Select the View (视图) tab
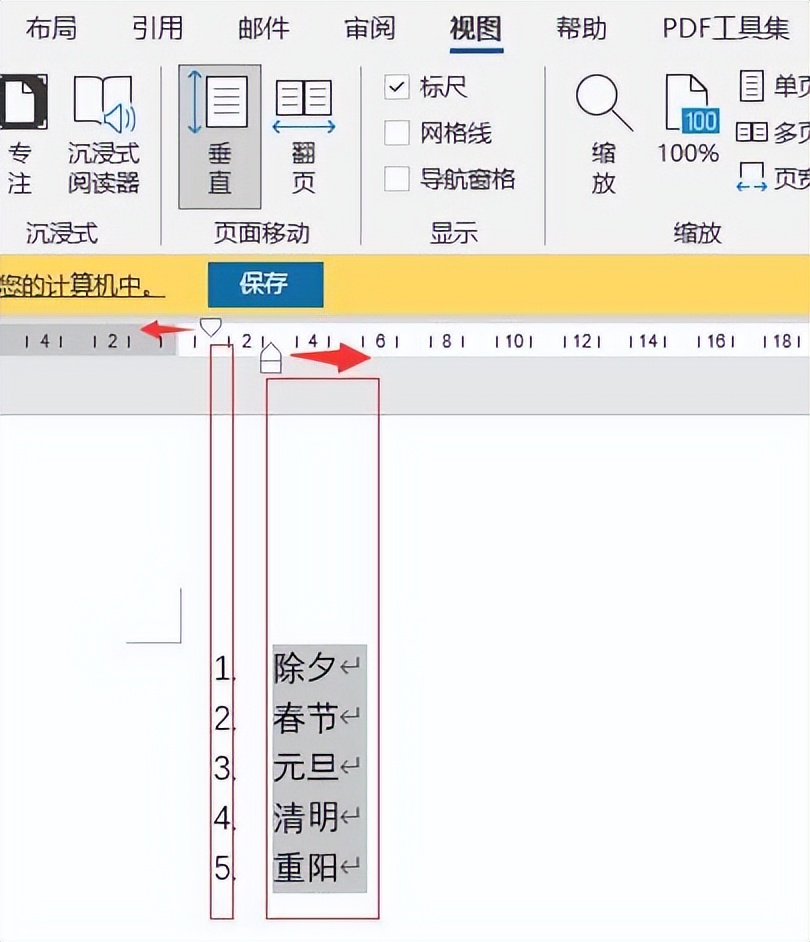 (x=476, y=28)
